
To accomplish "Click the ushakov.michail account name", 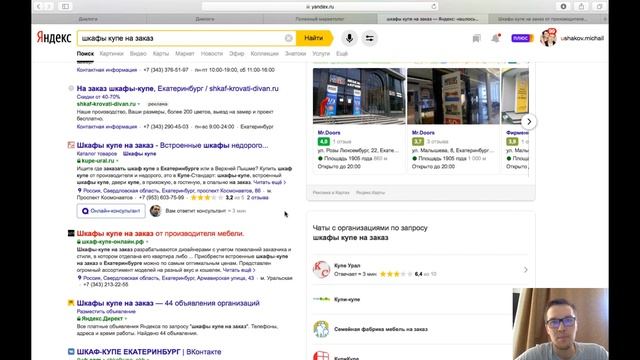I will [x=582, y=38].
